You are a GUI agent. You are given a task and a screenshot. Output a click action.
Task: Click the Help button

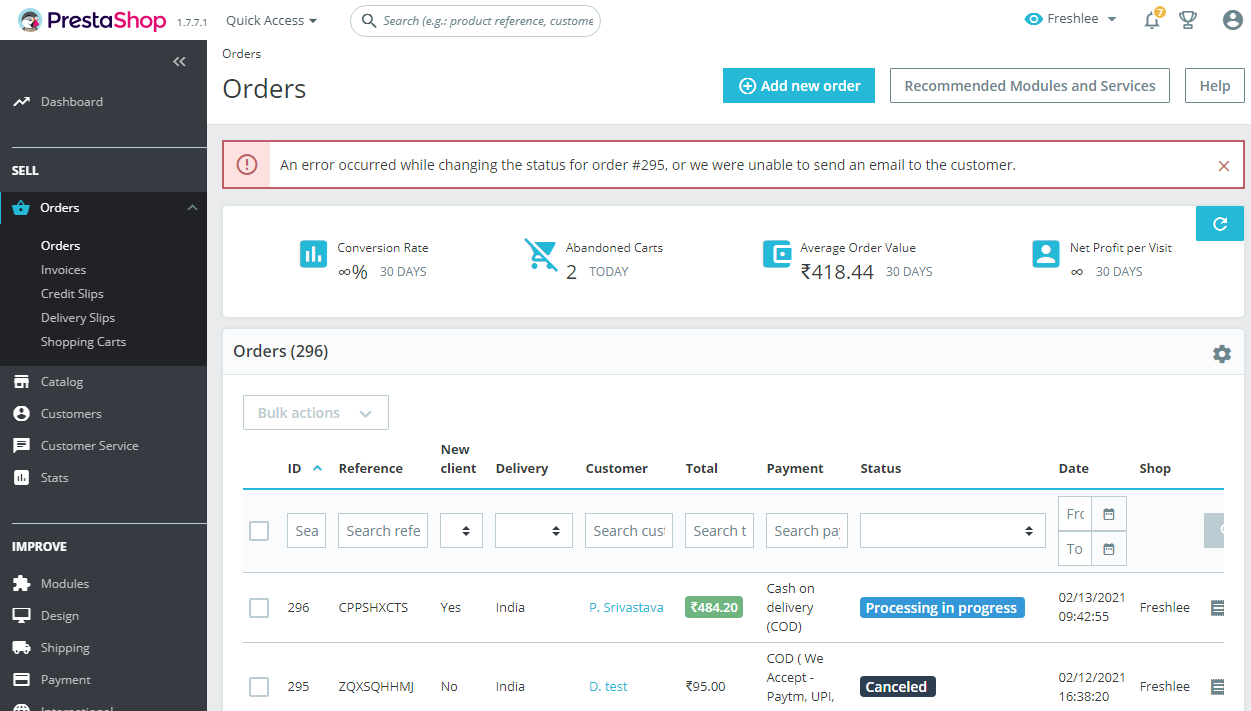click(x=1215, y=86)
